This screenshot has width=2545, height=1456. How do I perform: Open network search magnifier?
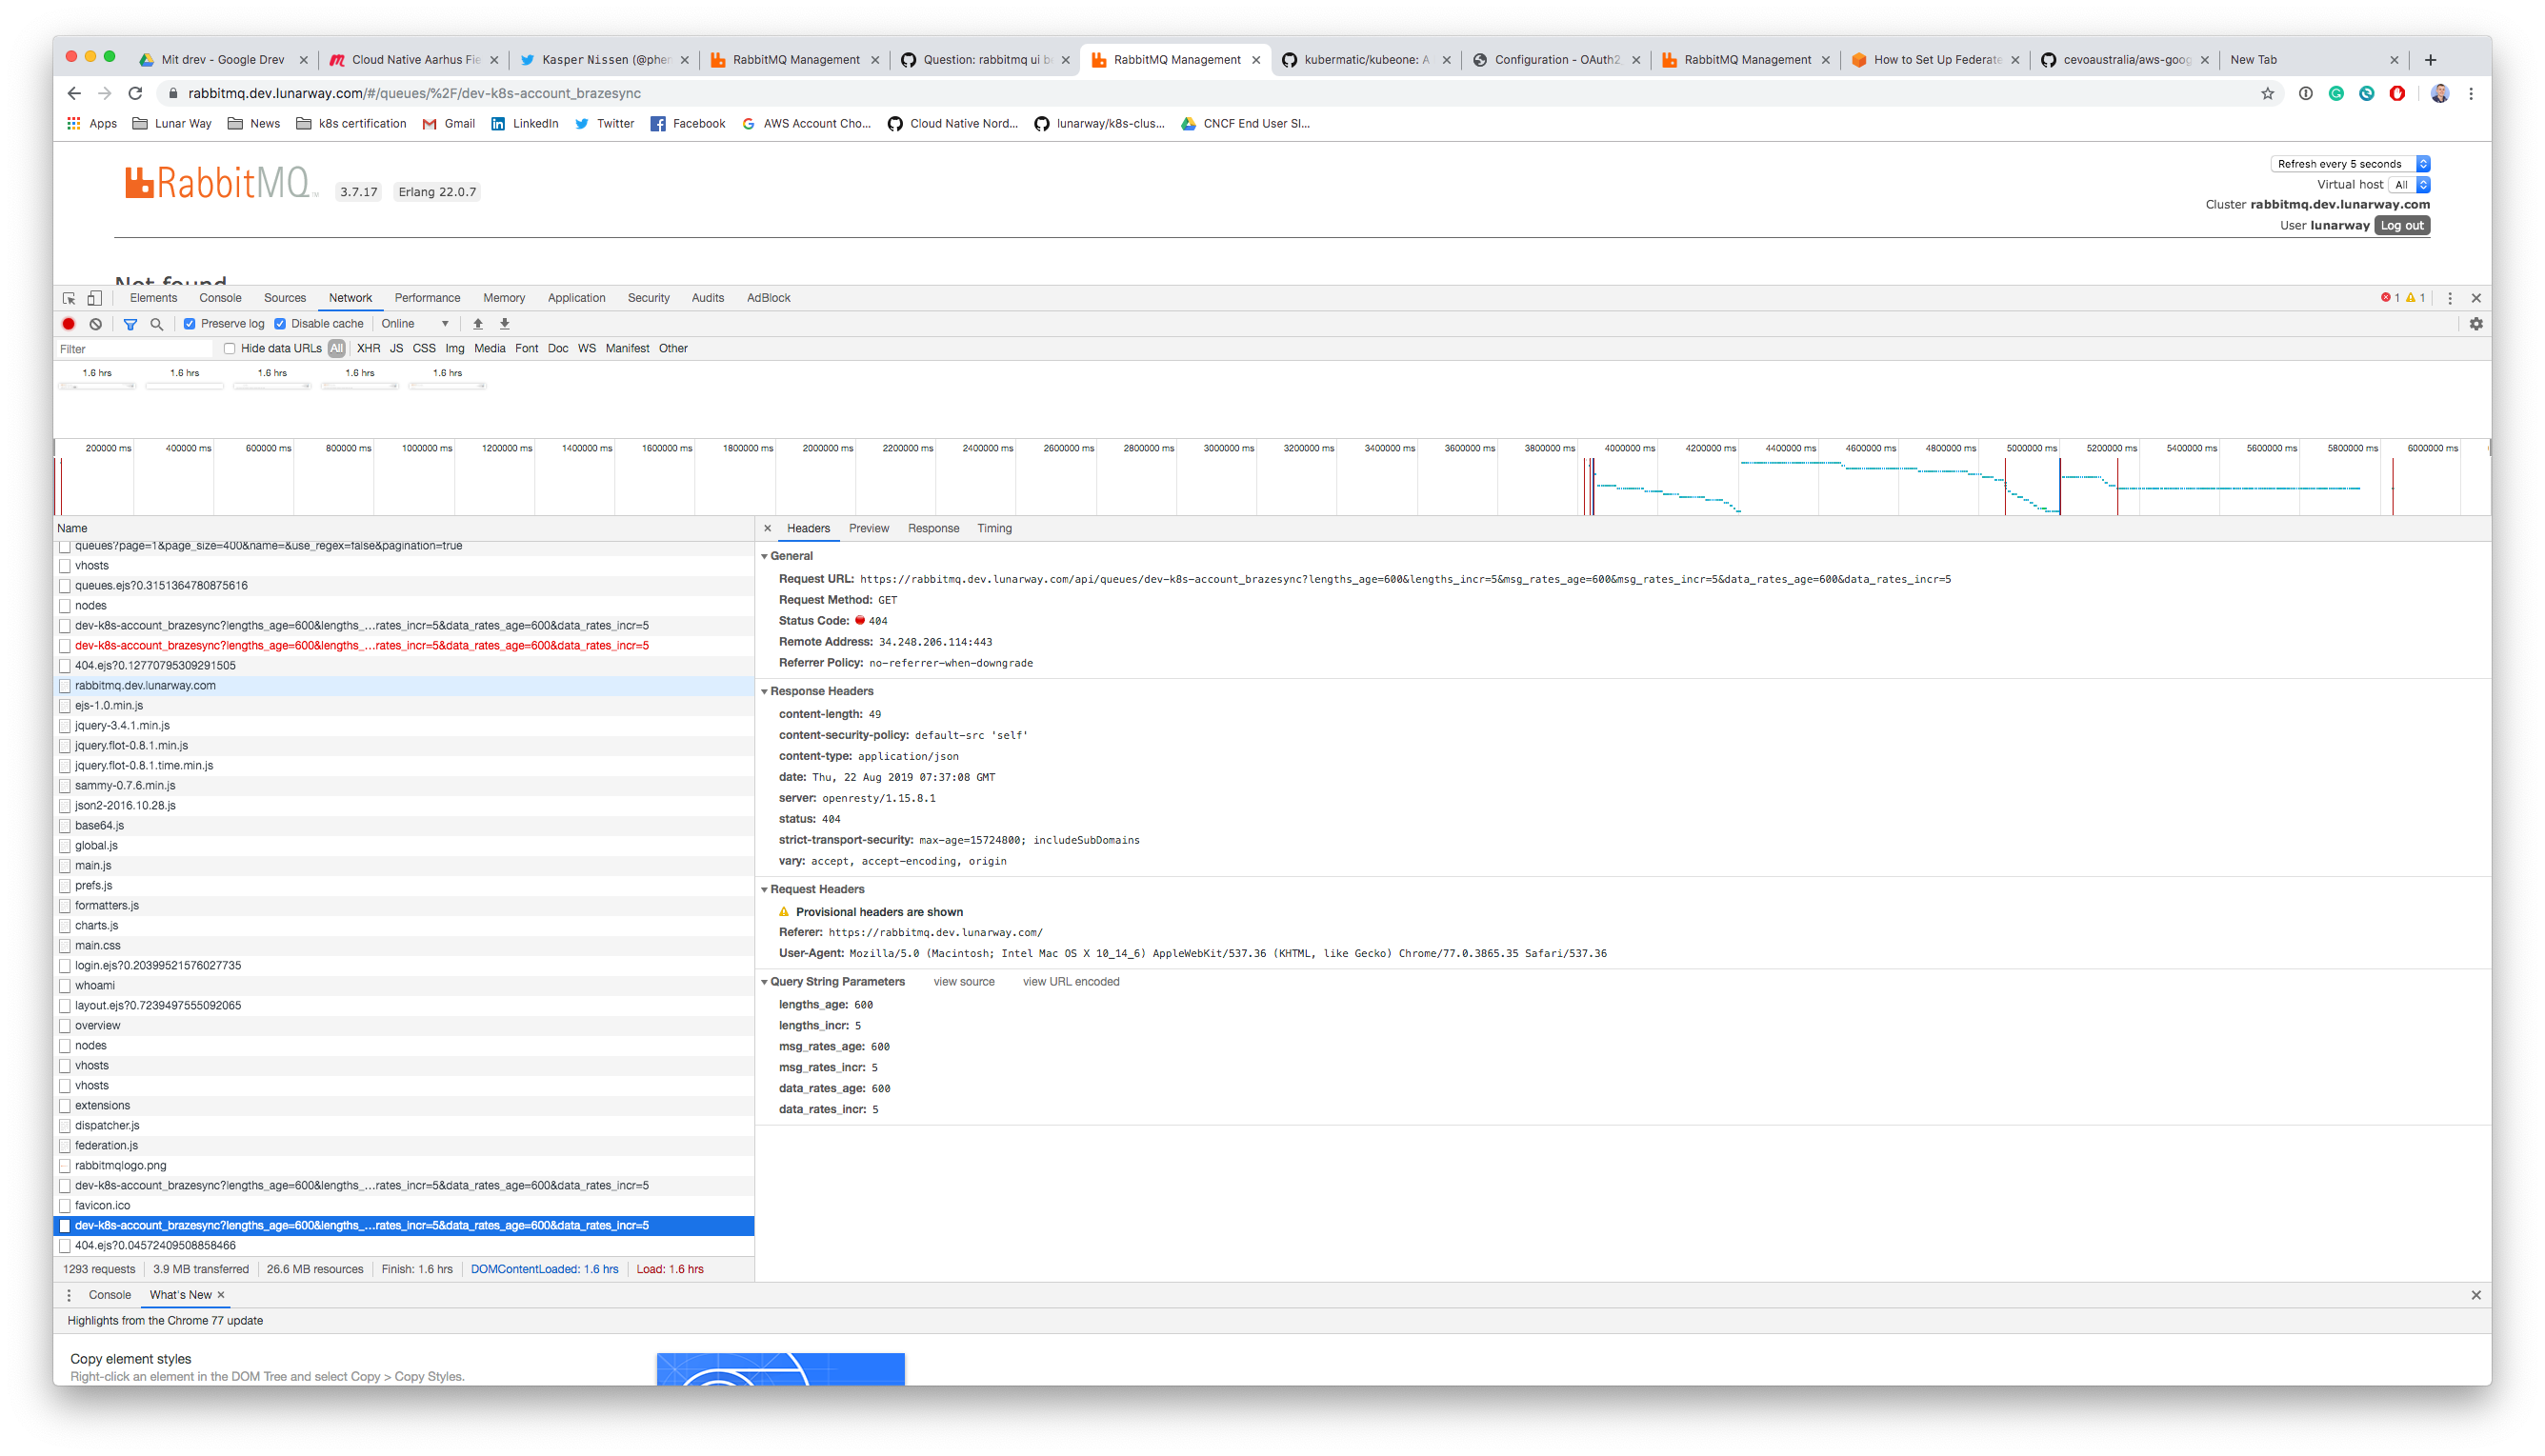pos(157,324)
